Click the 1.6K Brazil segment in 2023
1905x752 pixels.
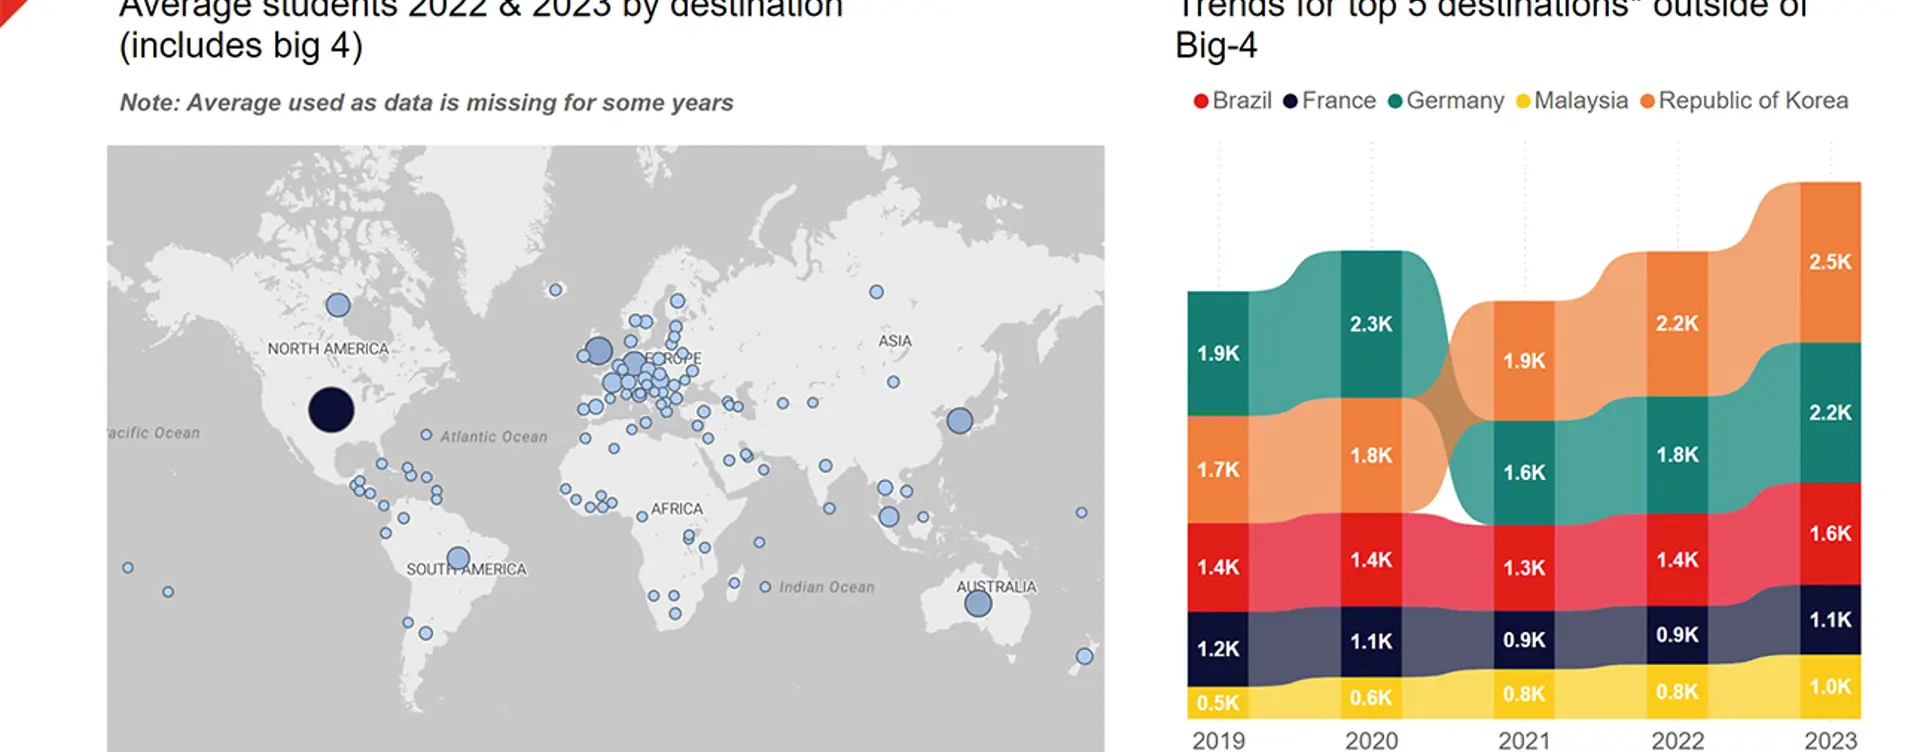point(1830,533)
